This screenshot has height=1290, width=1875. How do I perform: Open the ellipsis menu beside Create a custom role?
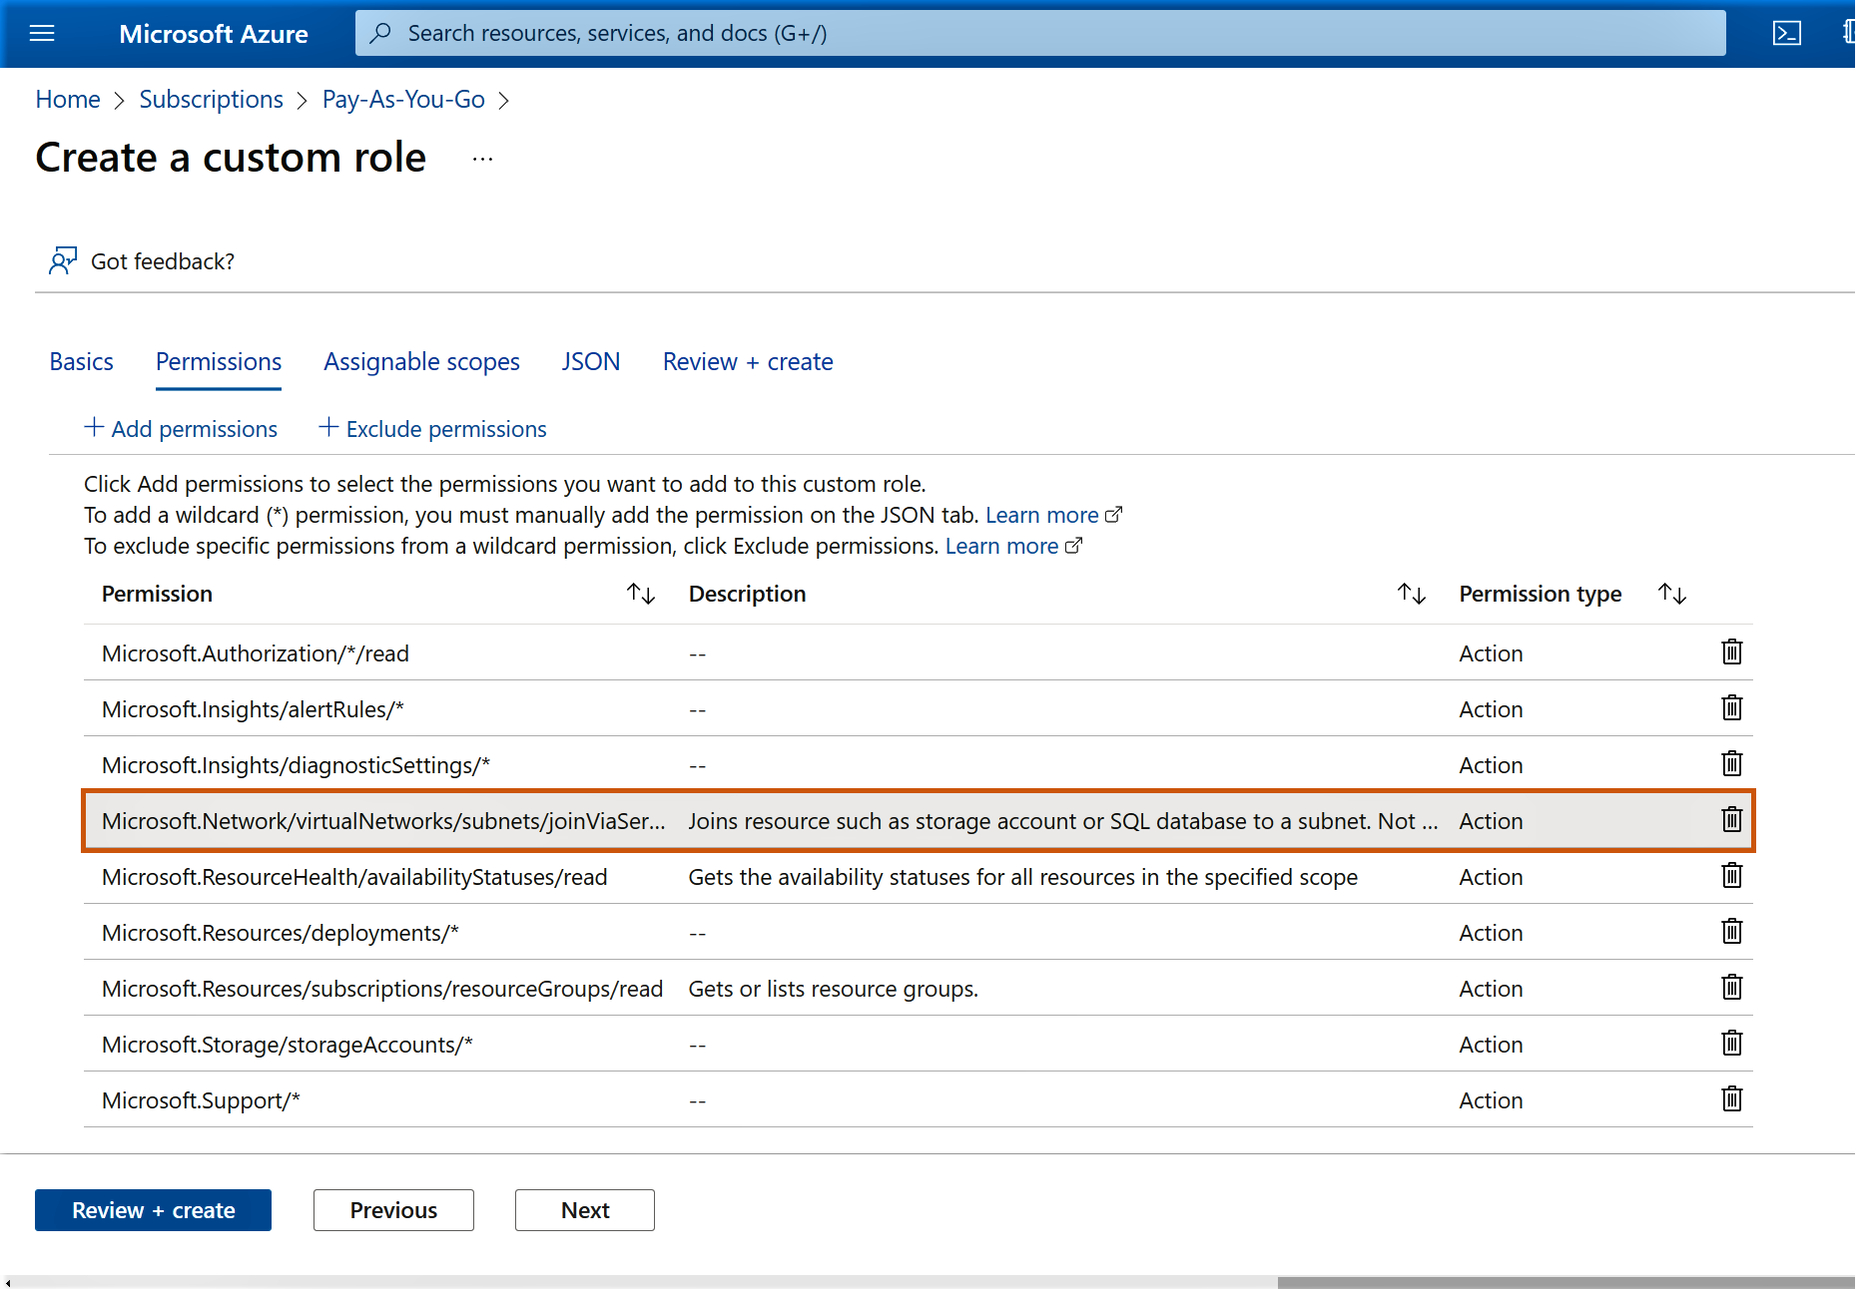(x=482, y=159)
